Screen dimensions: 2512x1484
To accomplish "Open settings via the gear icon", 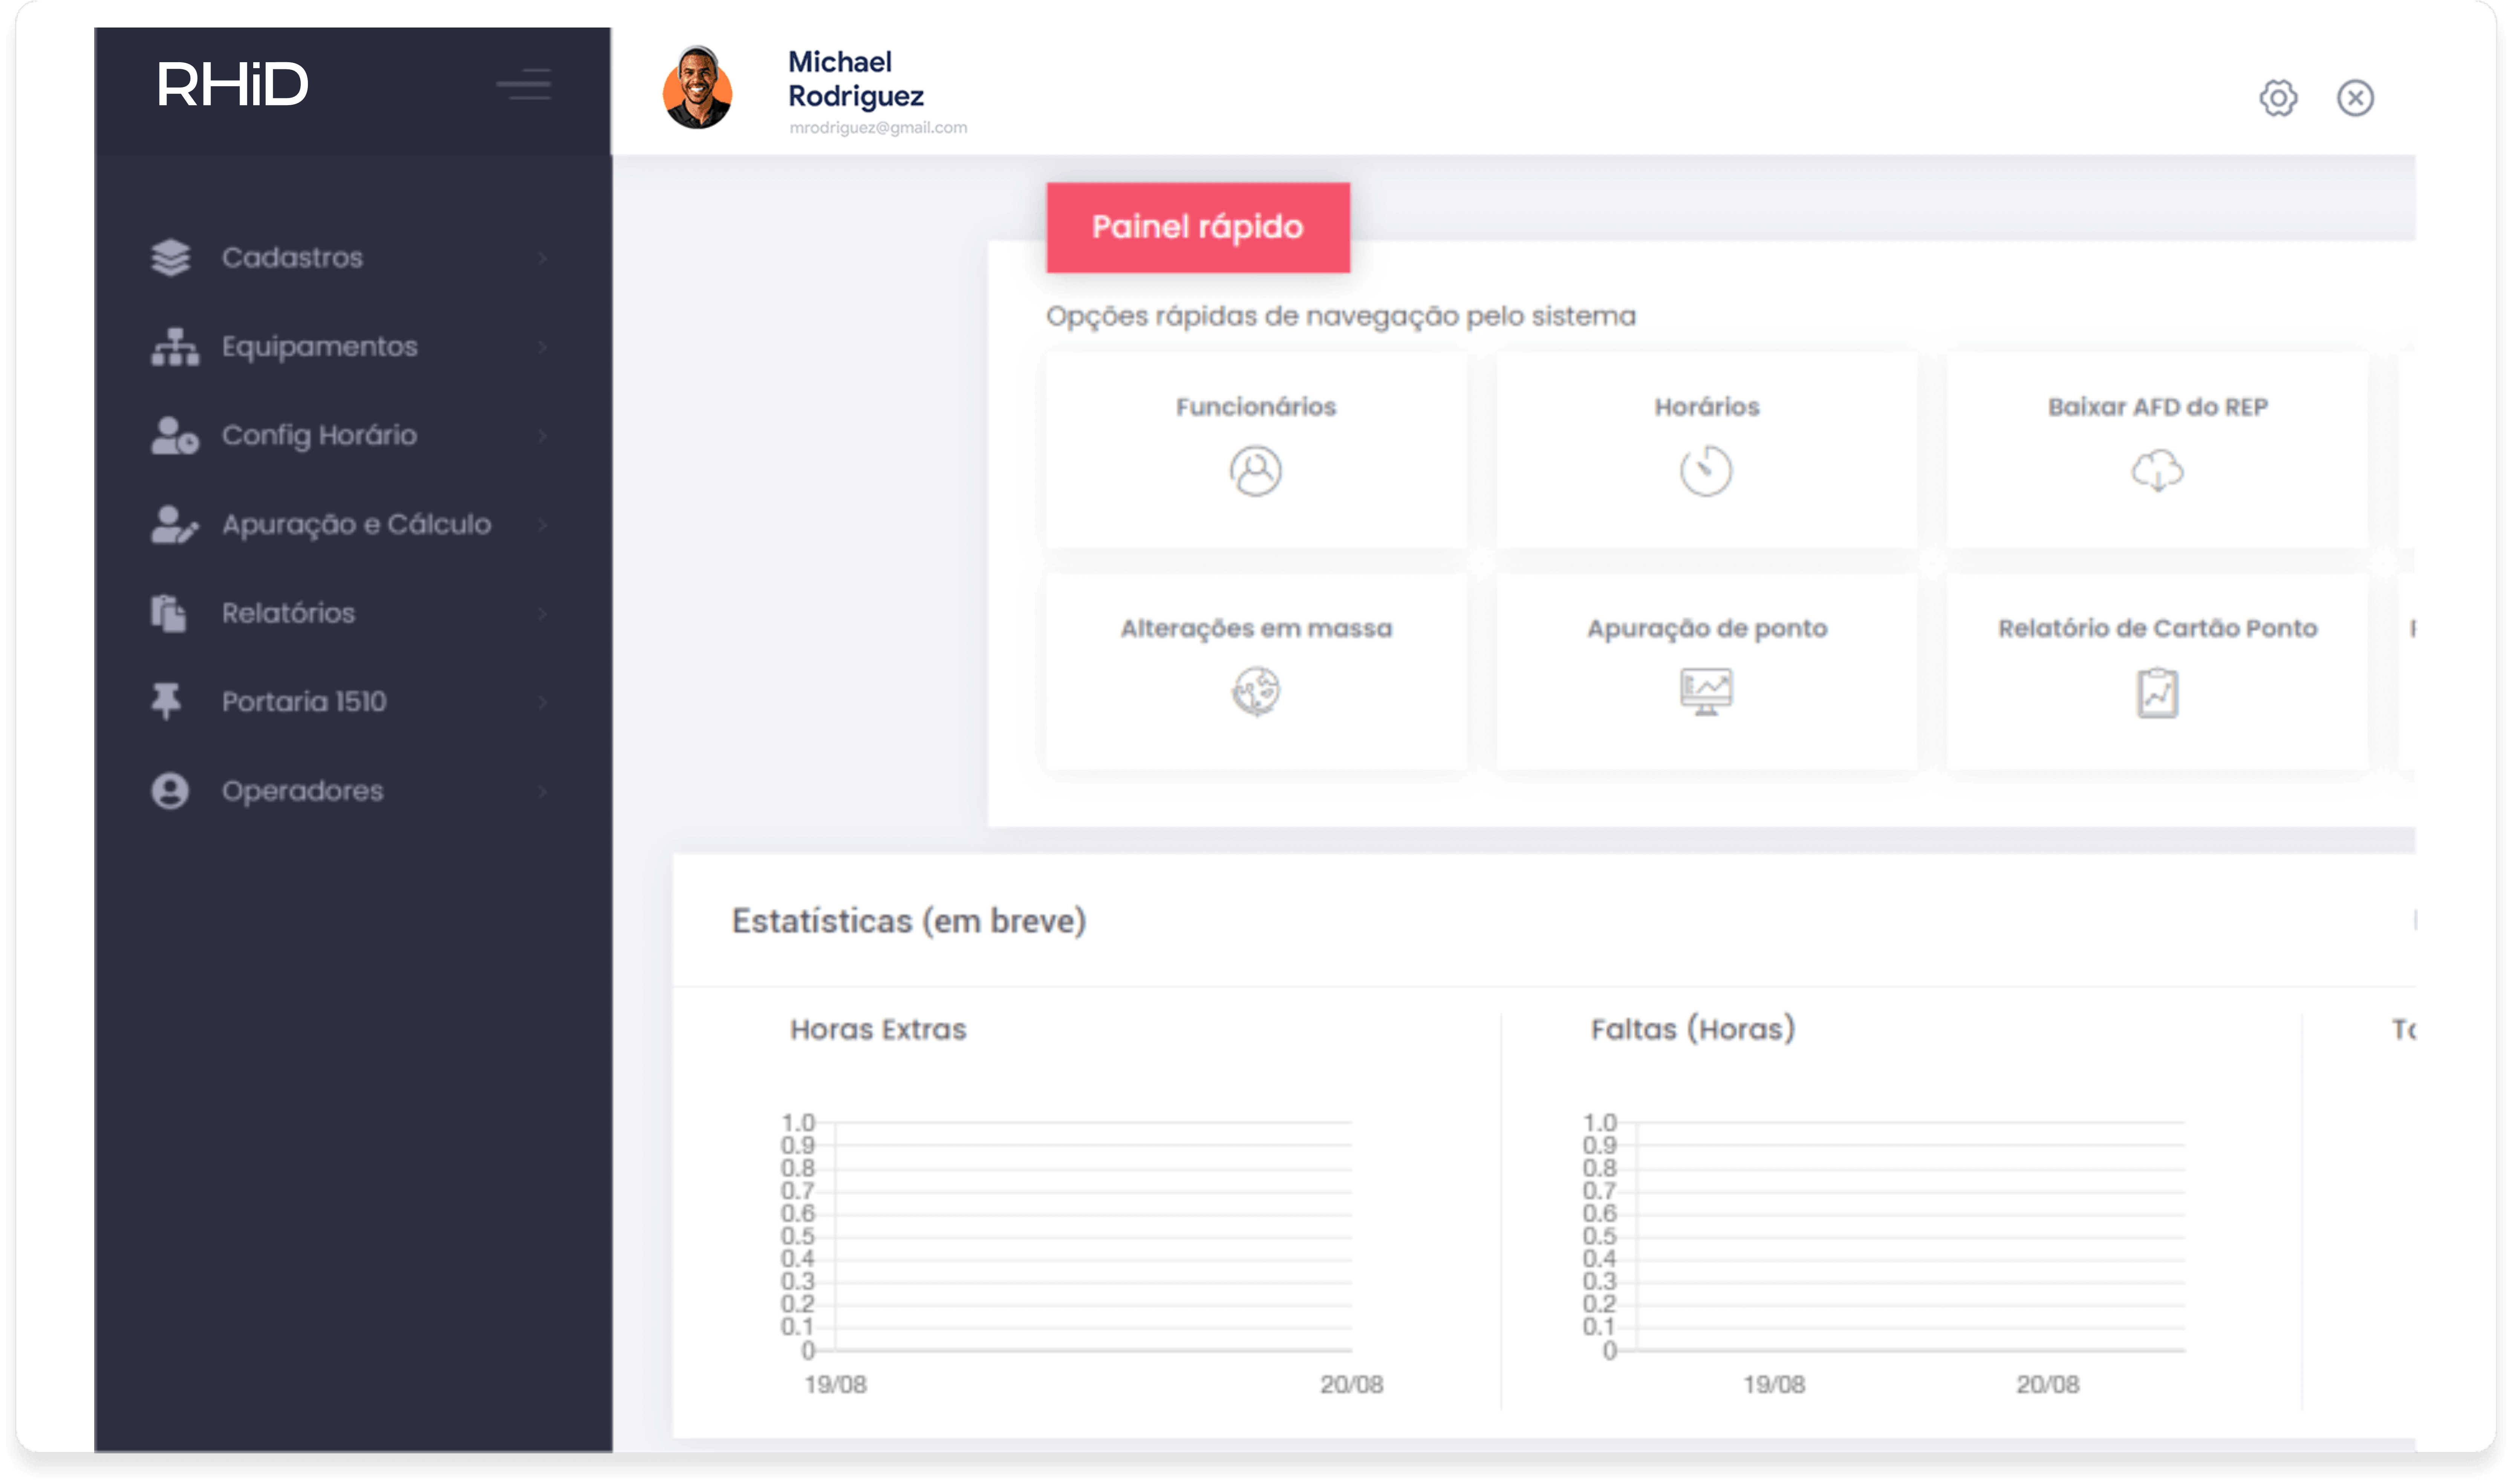I will [x=2278, y=98].
